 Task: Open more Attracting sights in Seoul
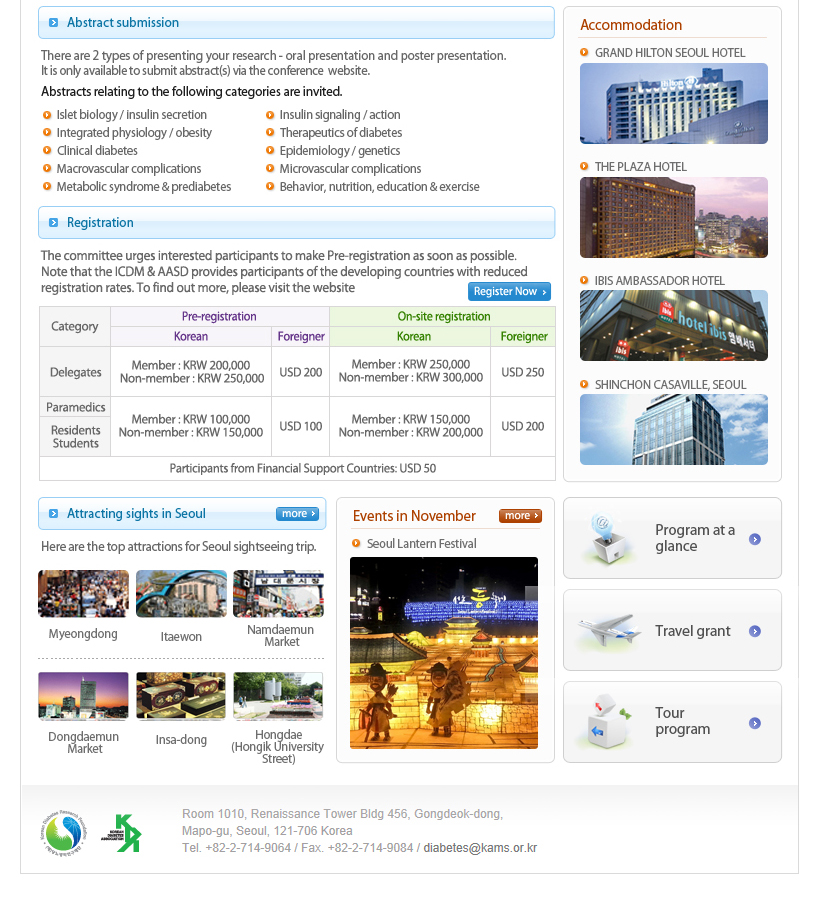point(297,514)
